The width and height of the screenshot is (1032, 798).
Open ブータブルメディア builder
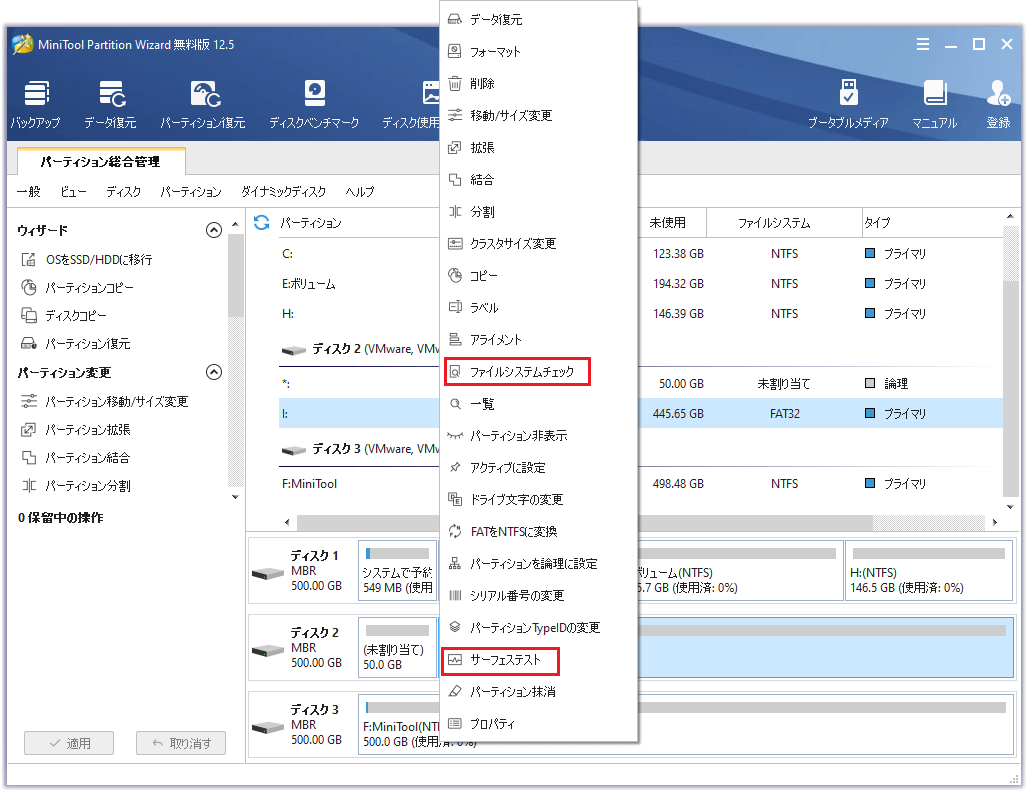pos(848,104)
